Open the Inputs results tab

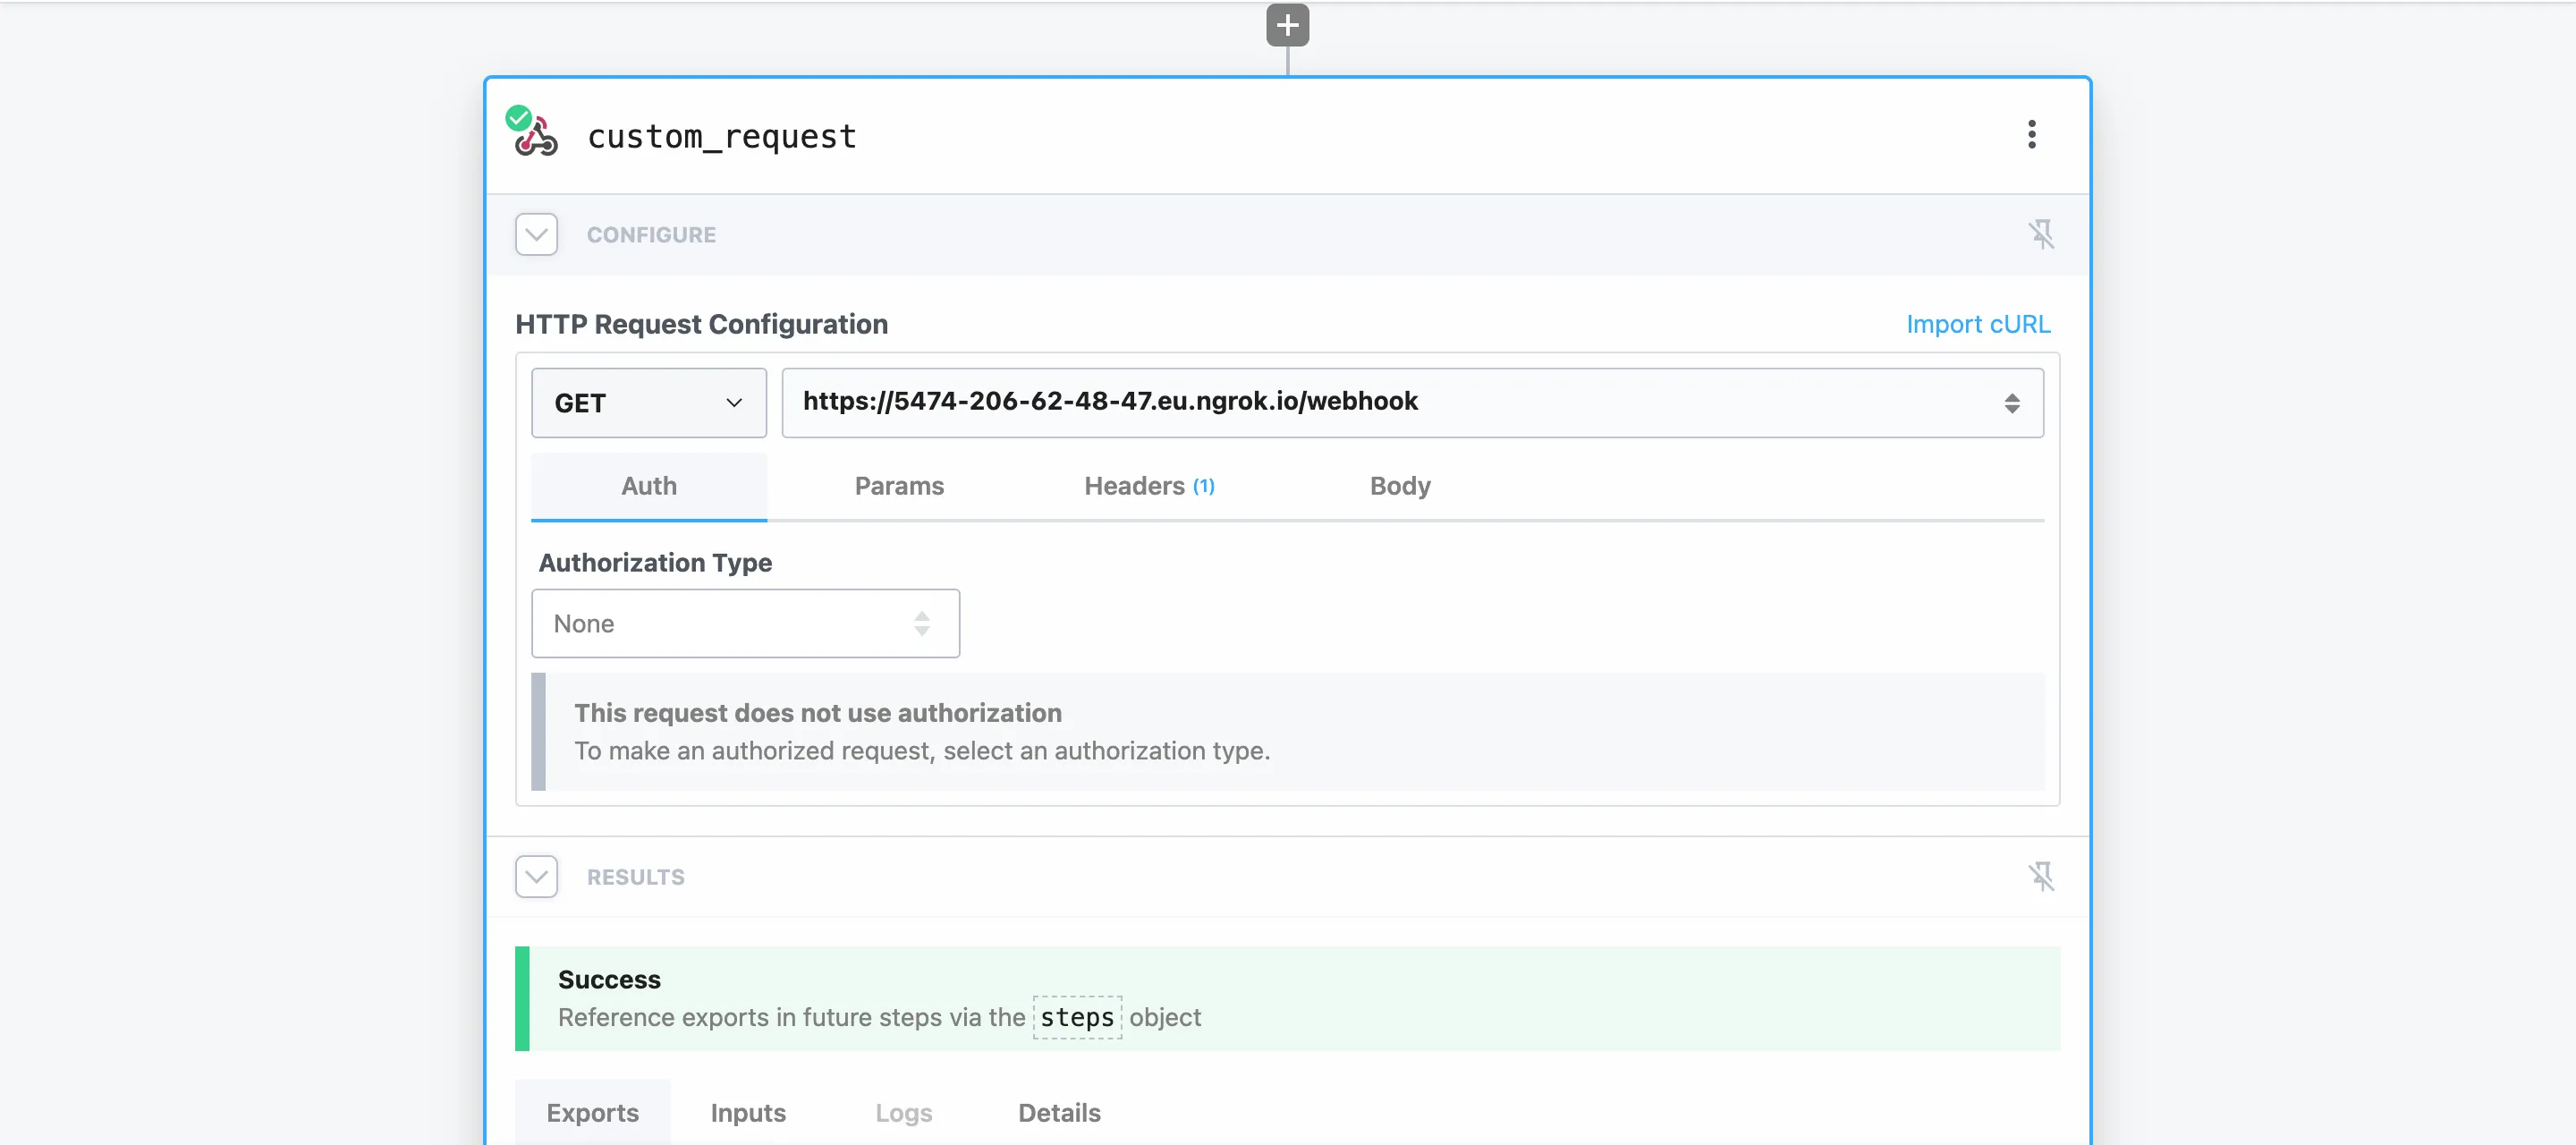(x=748, y=1112)
